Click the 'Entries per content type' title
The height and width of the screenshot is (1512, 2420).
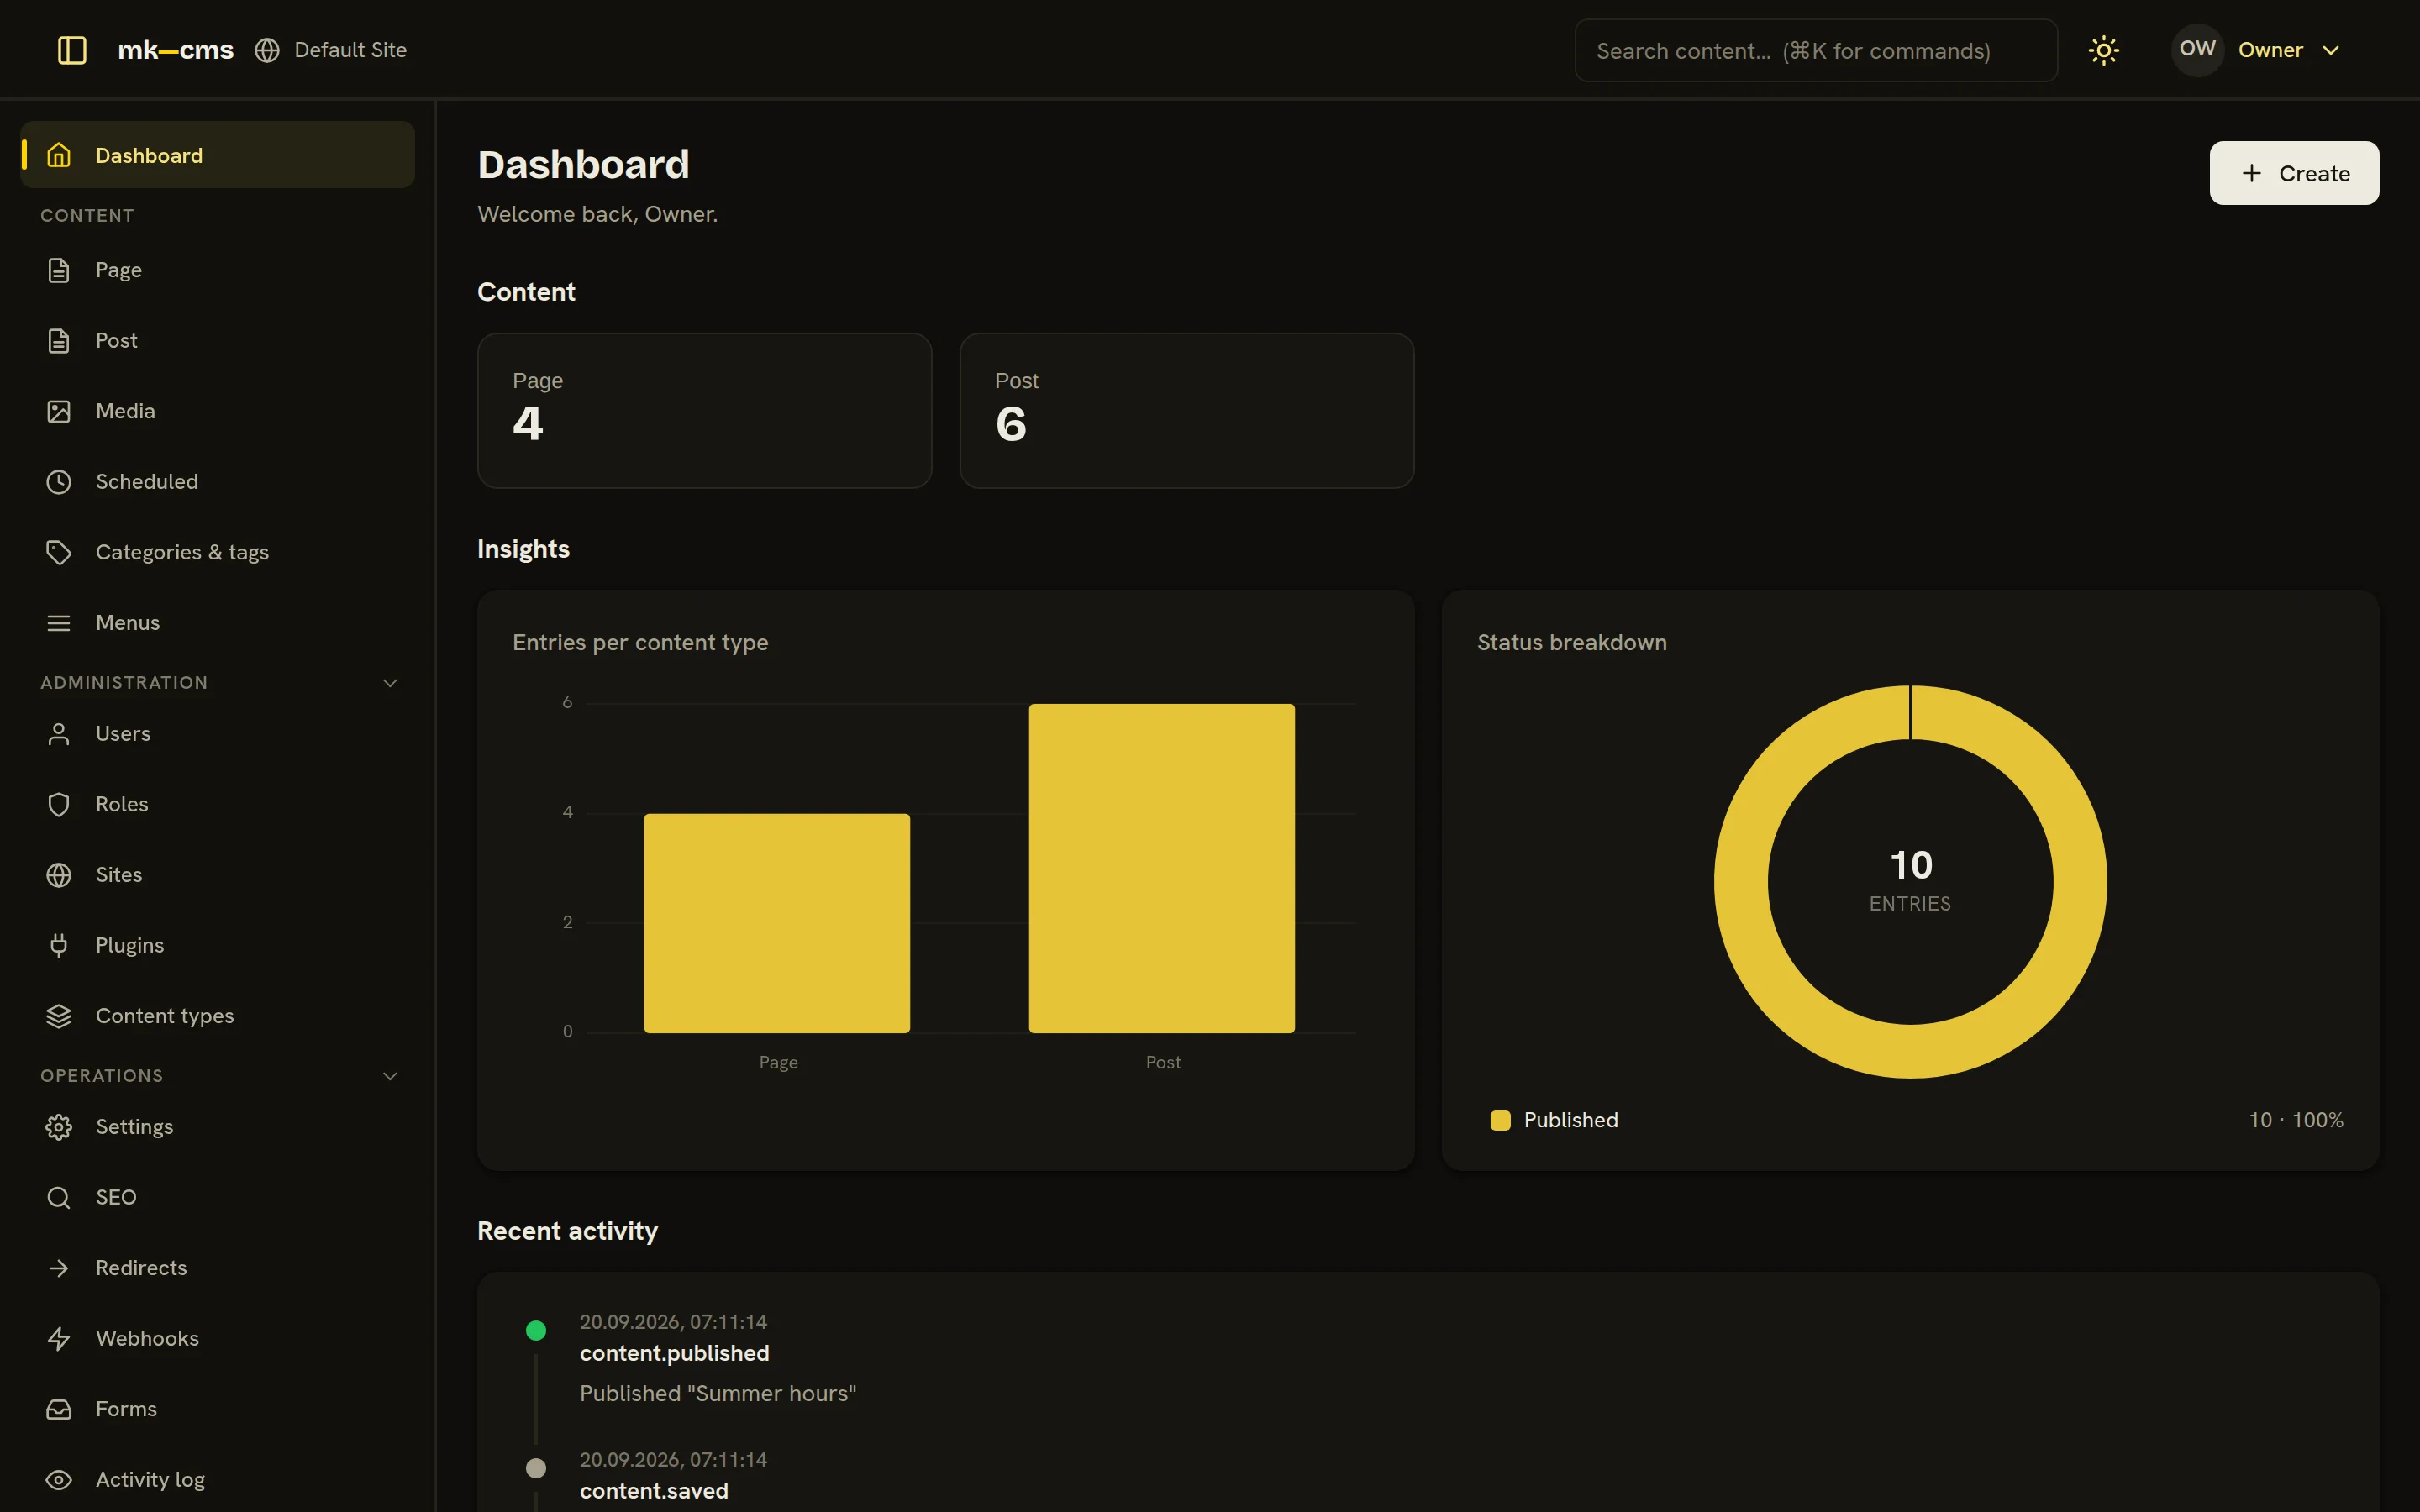click(640, 643)
